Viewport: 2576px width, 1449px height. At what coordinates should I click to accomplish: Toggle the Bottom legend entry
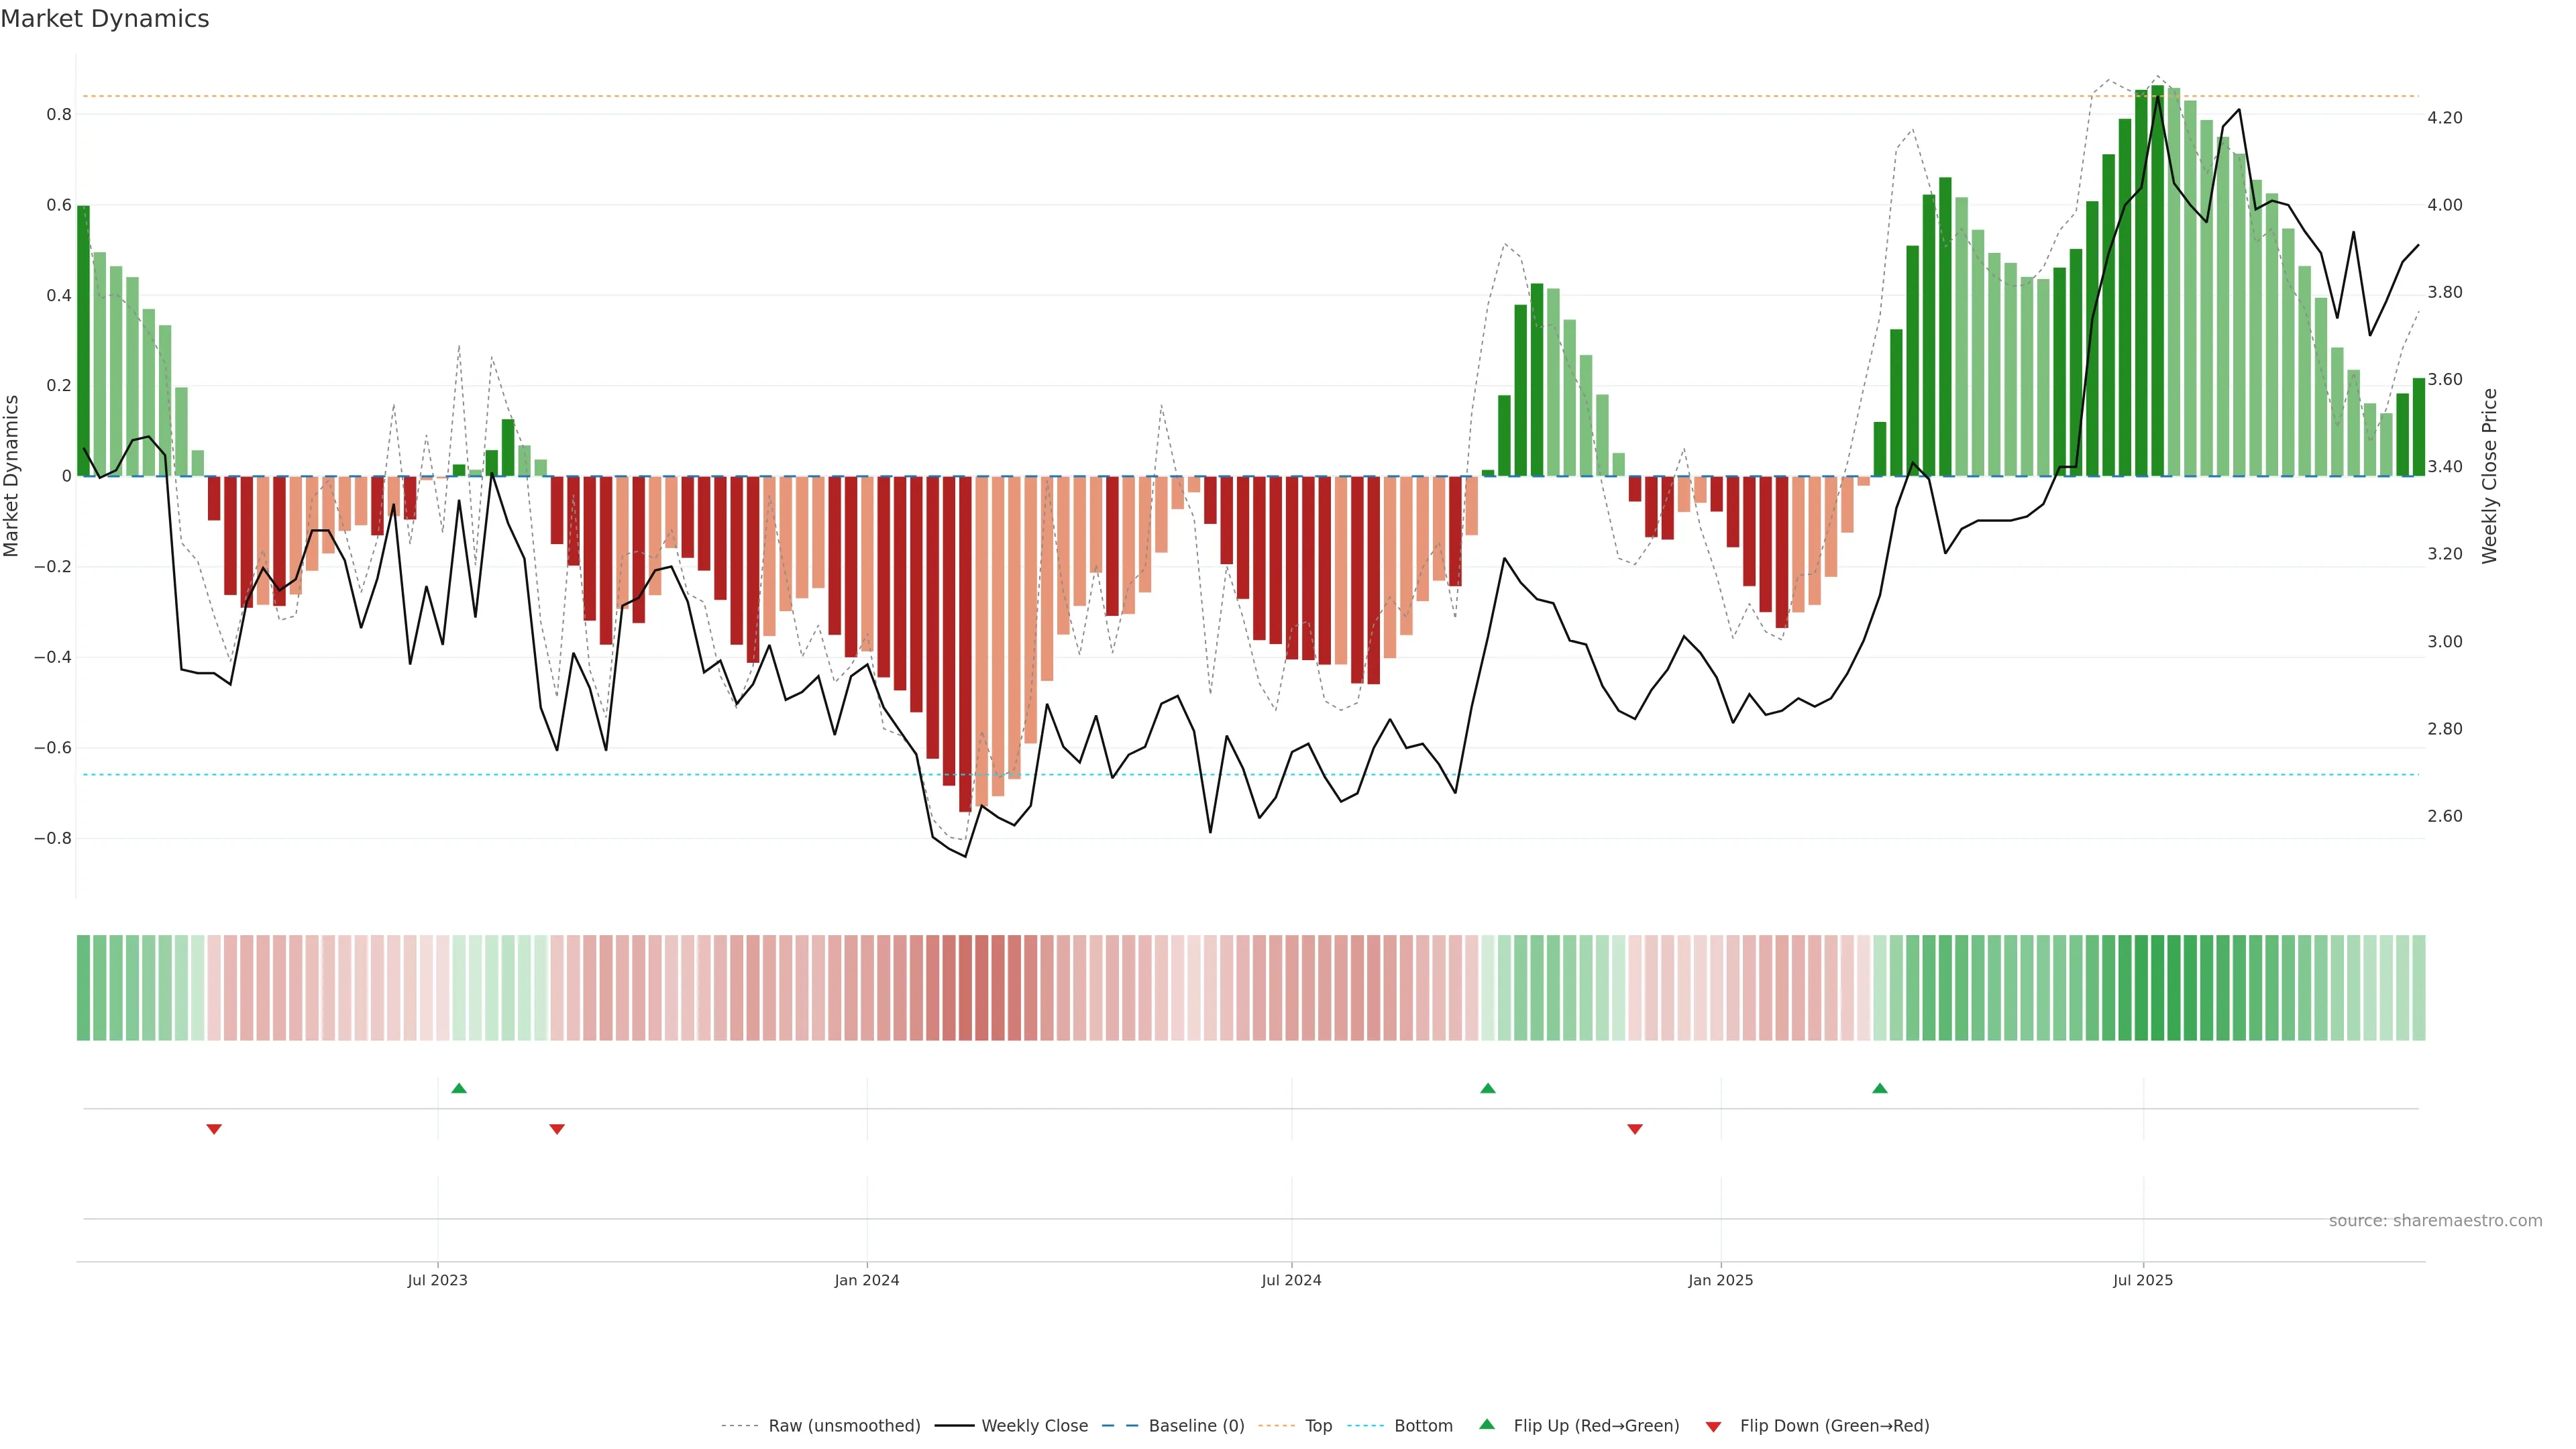1423,1426
